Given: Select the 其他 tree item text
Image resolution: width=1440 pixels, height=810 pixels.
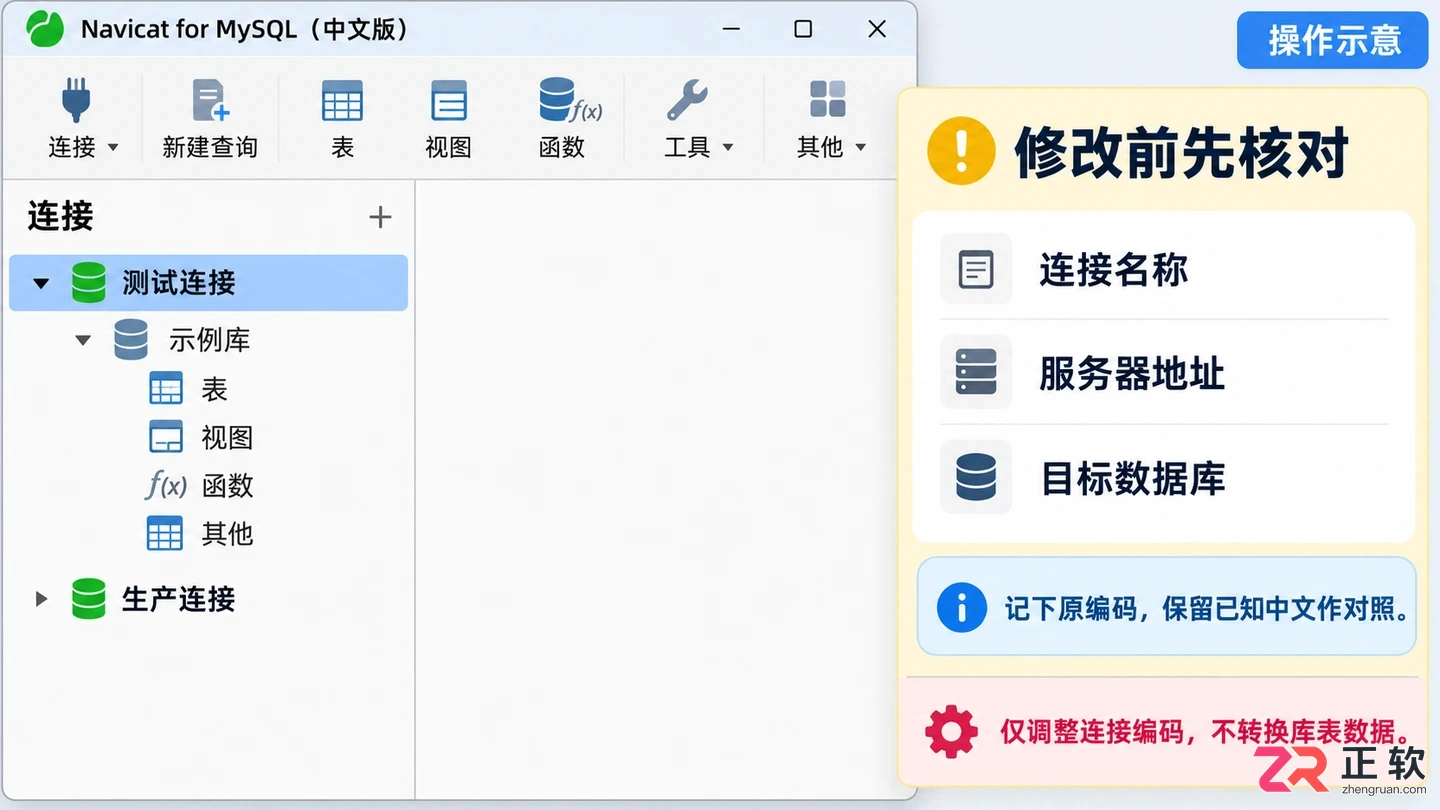Looking at the screenshot, I should (x=227, y=534).
